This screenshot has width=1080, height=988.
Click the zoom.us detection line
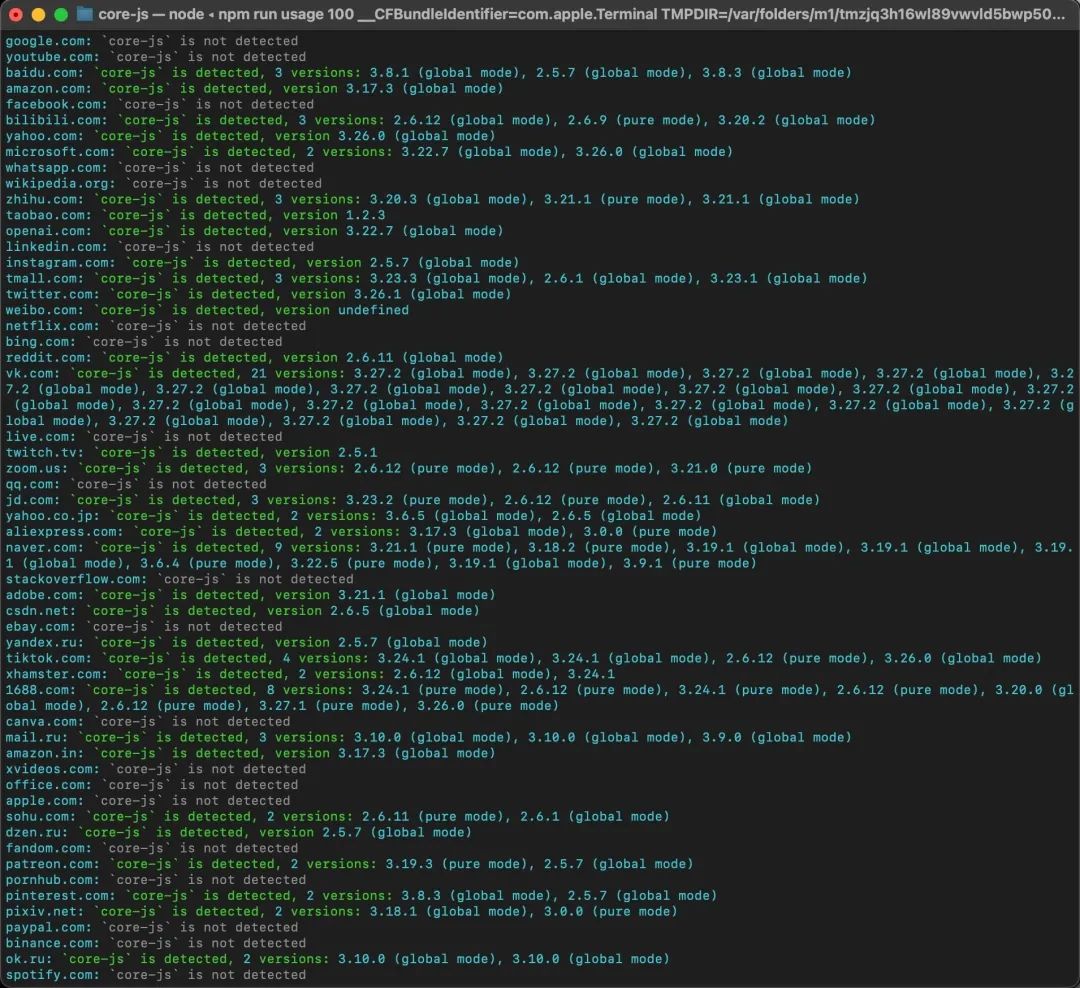[409, 469]
